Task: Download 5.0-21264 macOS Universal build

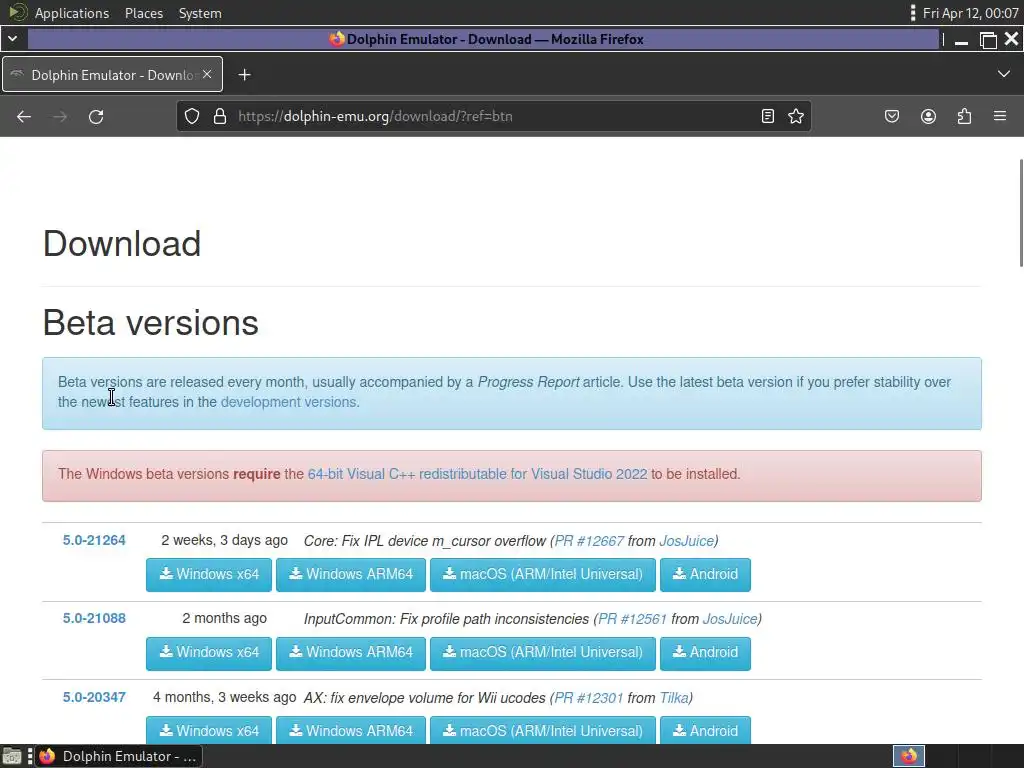Action: click(543, 575)
